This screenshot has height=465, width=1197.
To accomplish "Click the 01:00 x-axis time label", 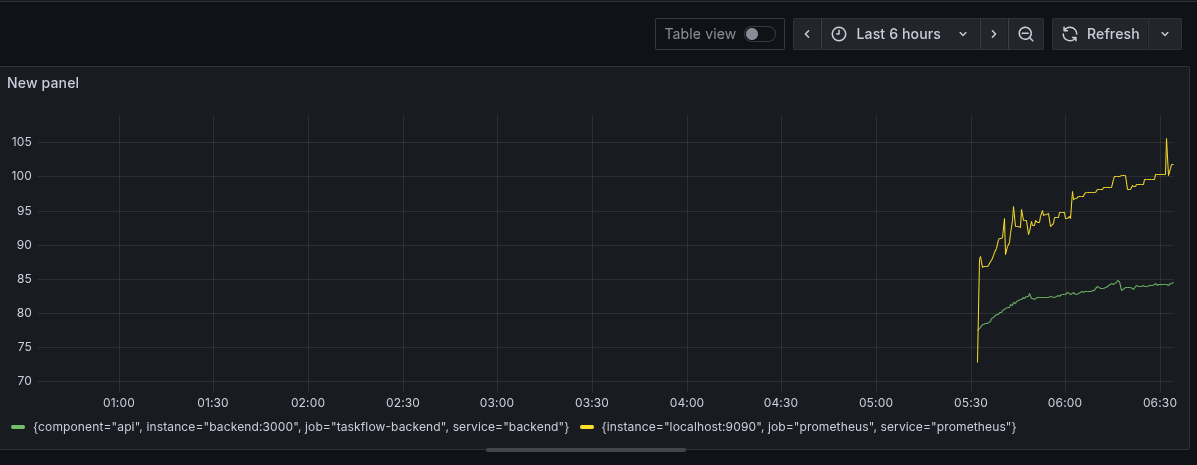I will click(118, 402).
